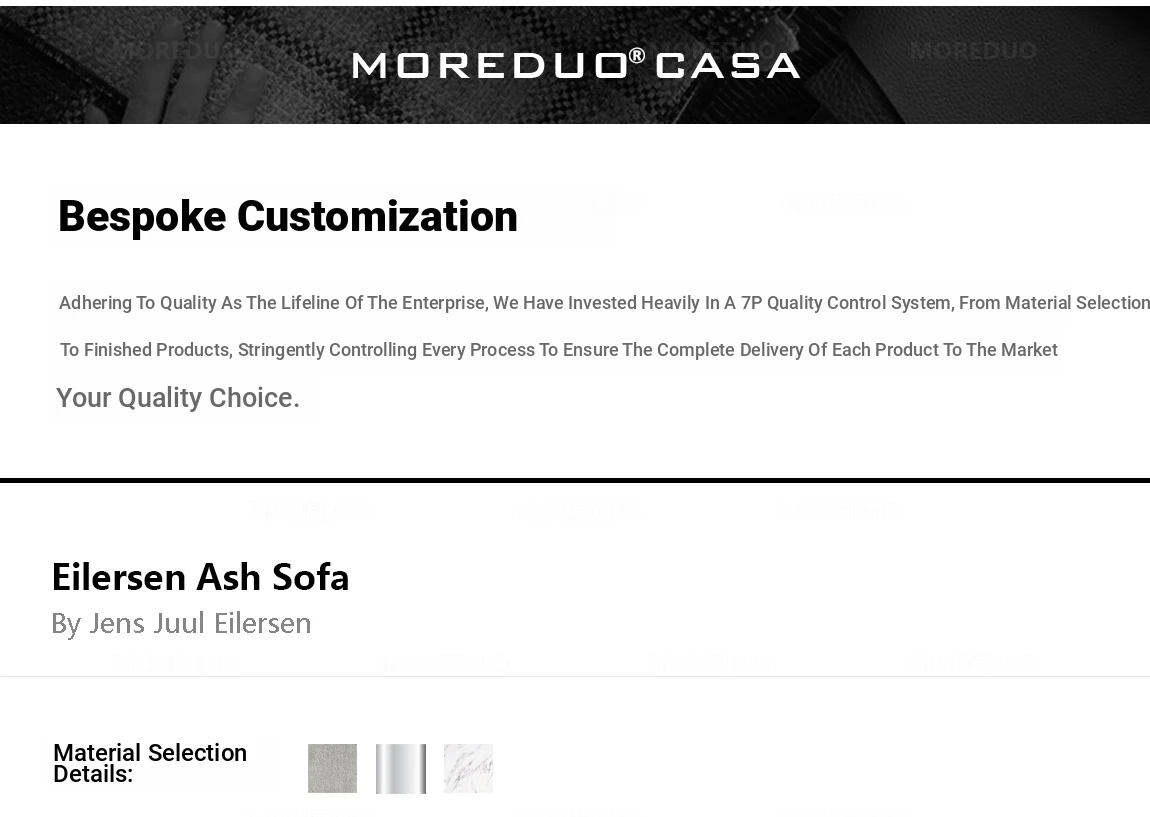
Task: Click the registered trademark symbol in logo
Action: click(x=637, y=56)
